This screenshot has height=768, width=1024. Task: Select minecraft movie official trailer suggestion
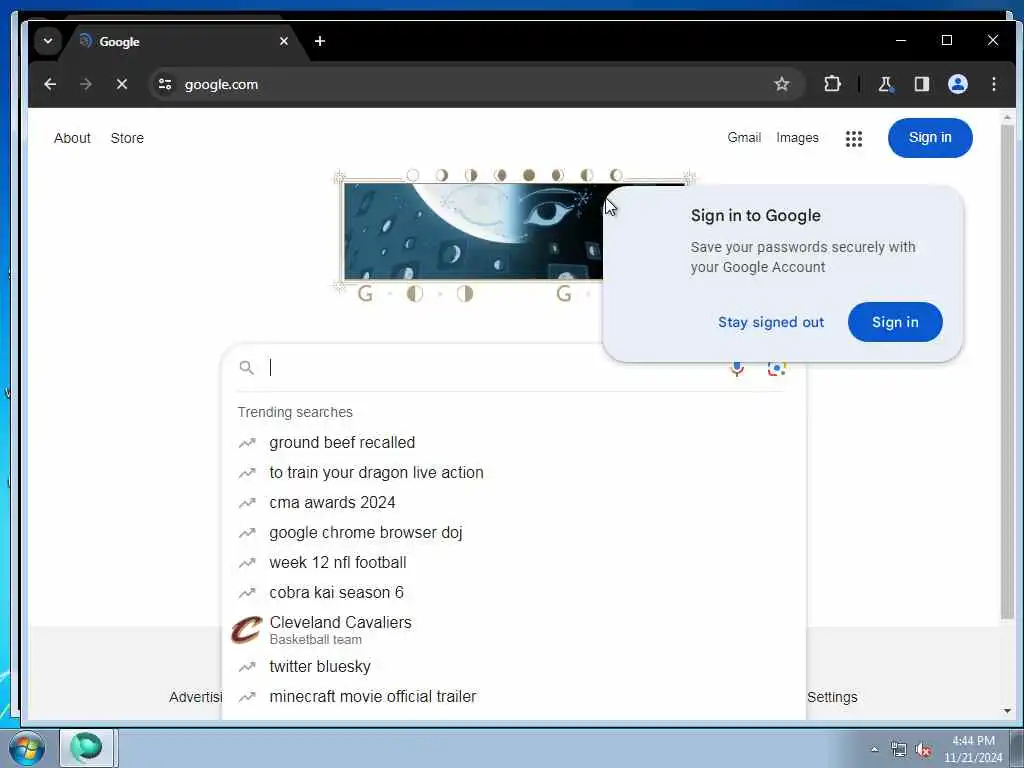[x=513, y=697]
